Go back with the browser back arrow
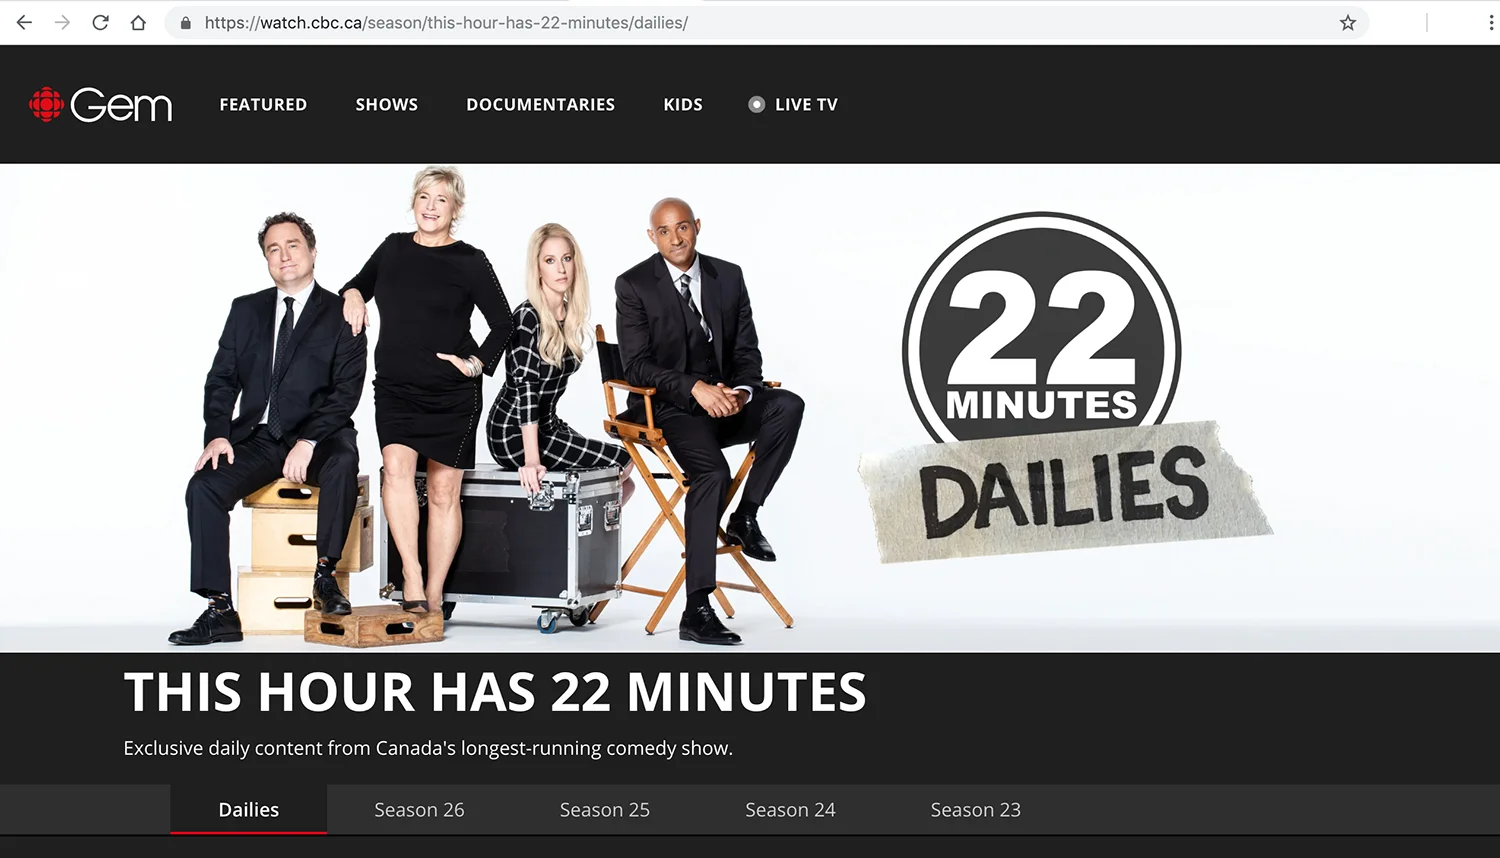1500x858 pixels. pos(24,22)
